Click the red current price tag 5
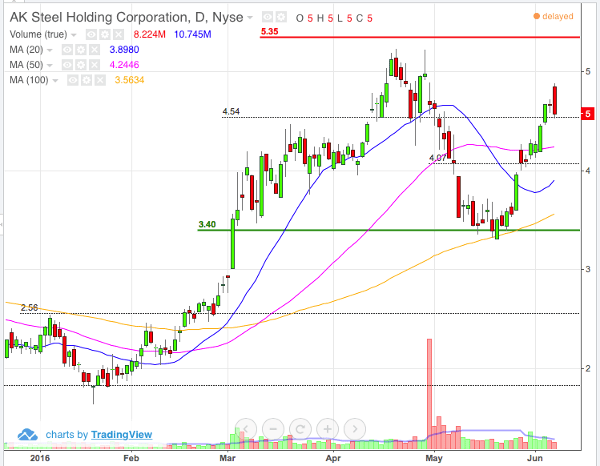This screenshot has height=466, width=600. [x=587, y=114]
